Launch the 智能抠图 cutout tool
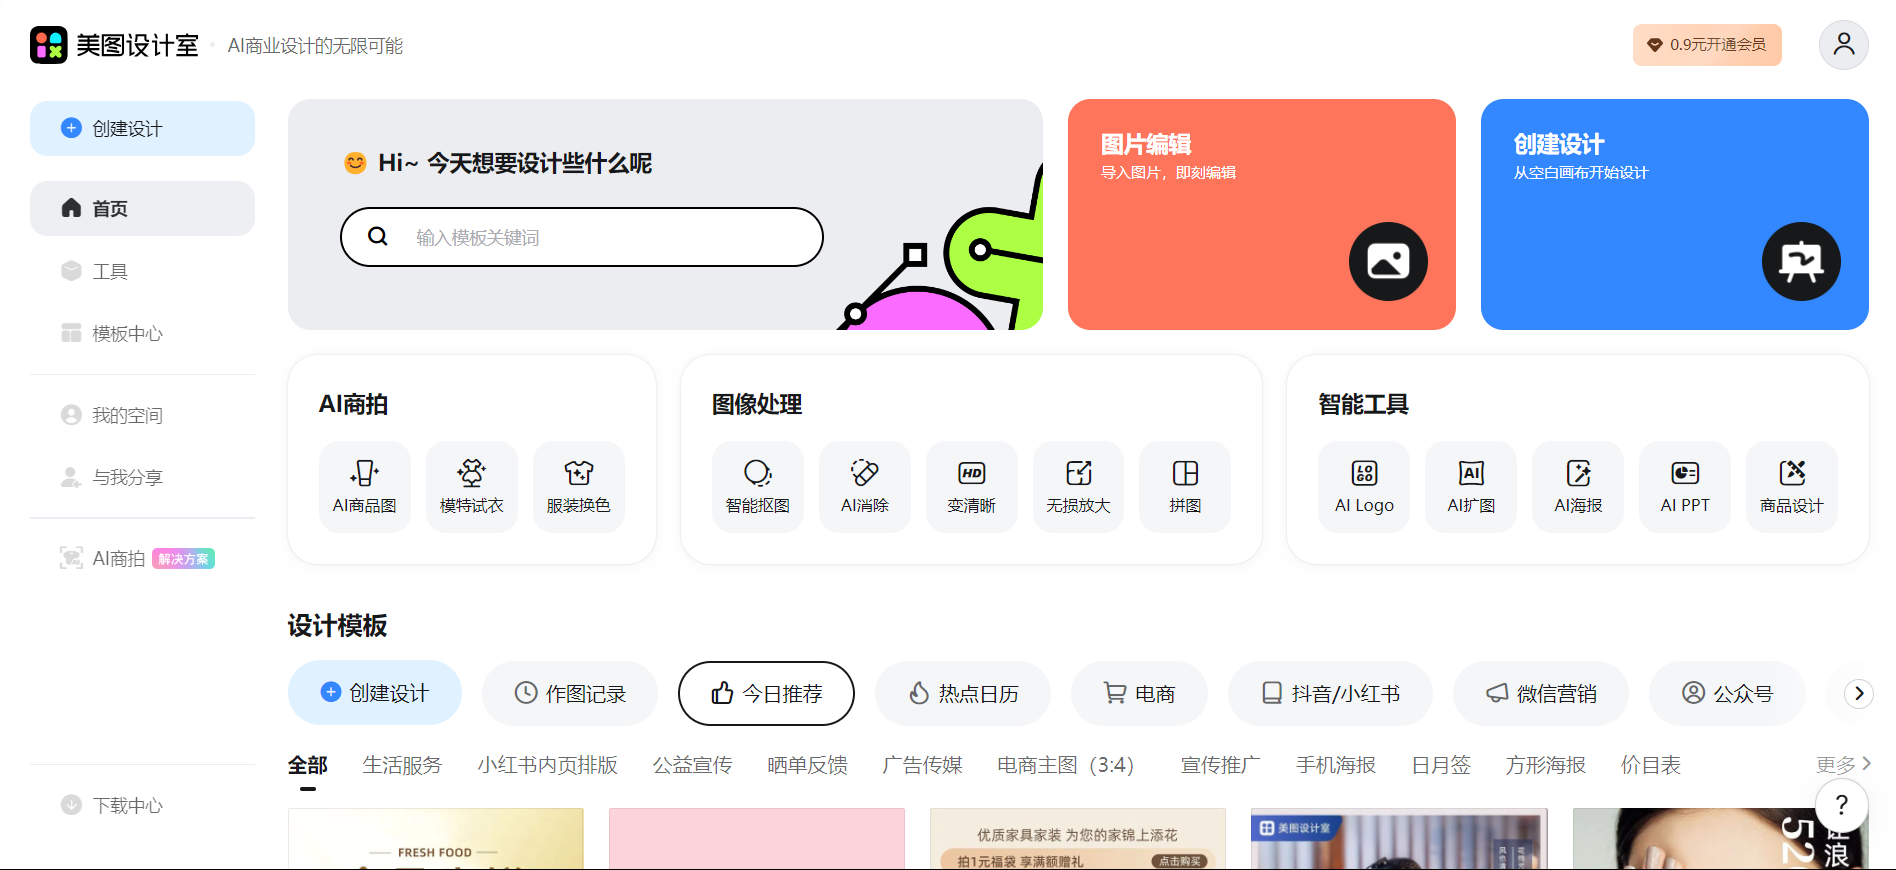Image resolution: width=1896 pixels, height=870 pixels. pyautogui.click(x=758, y=487)
